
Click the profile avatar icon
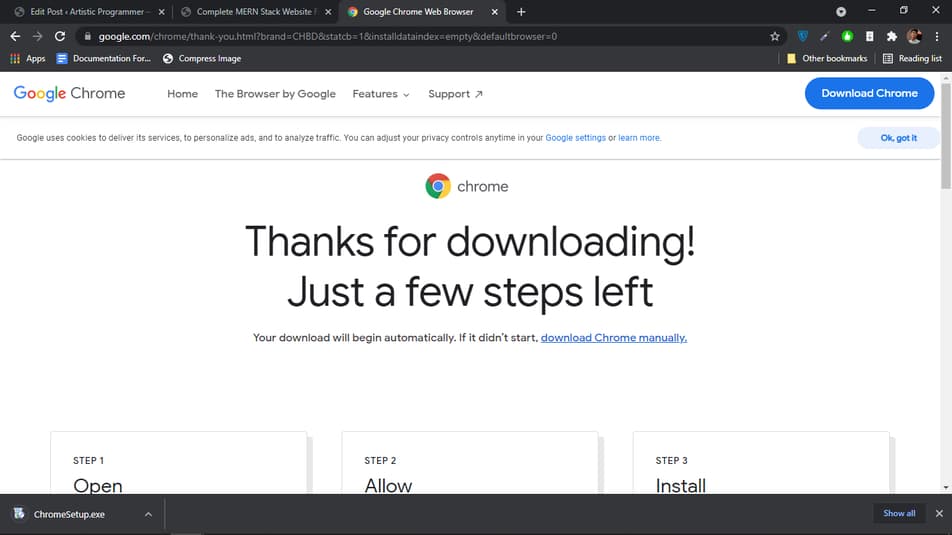click(x=914, y=36)
